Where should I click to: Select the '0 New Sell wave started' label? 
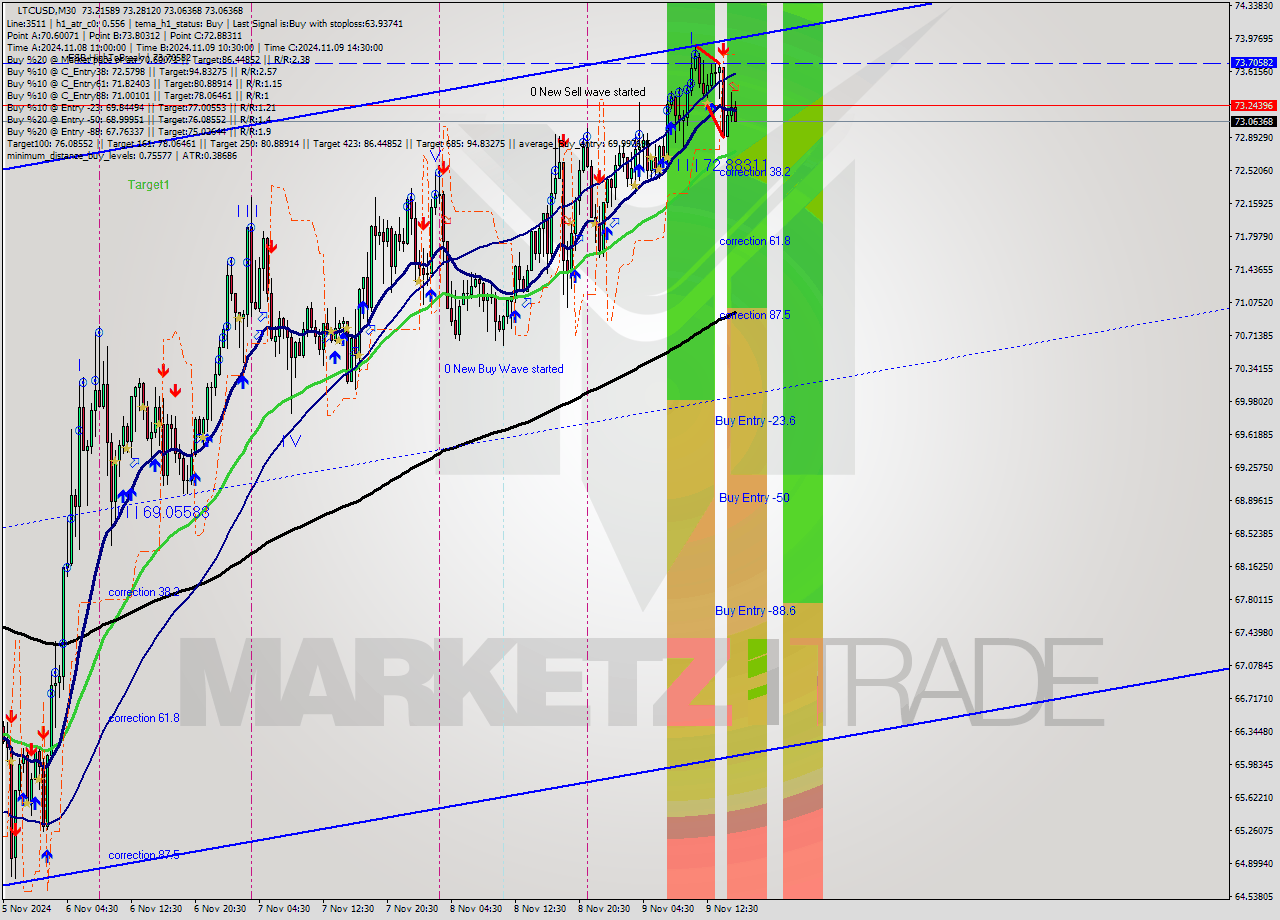(588, 92)
